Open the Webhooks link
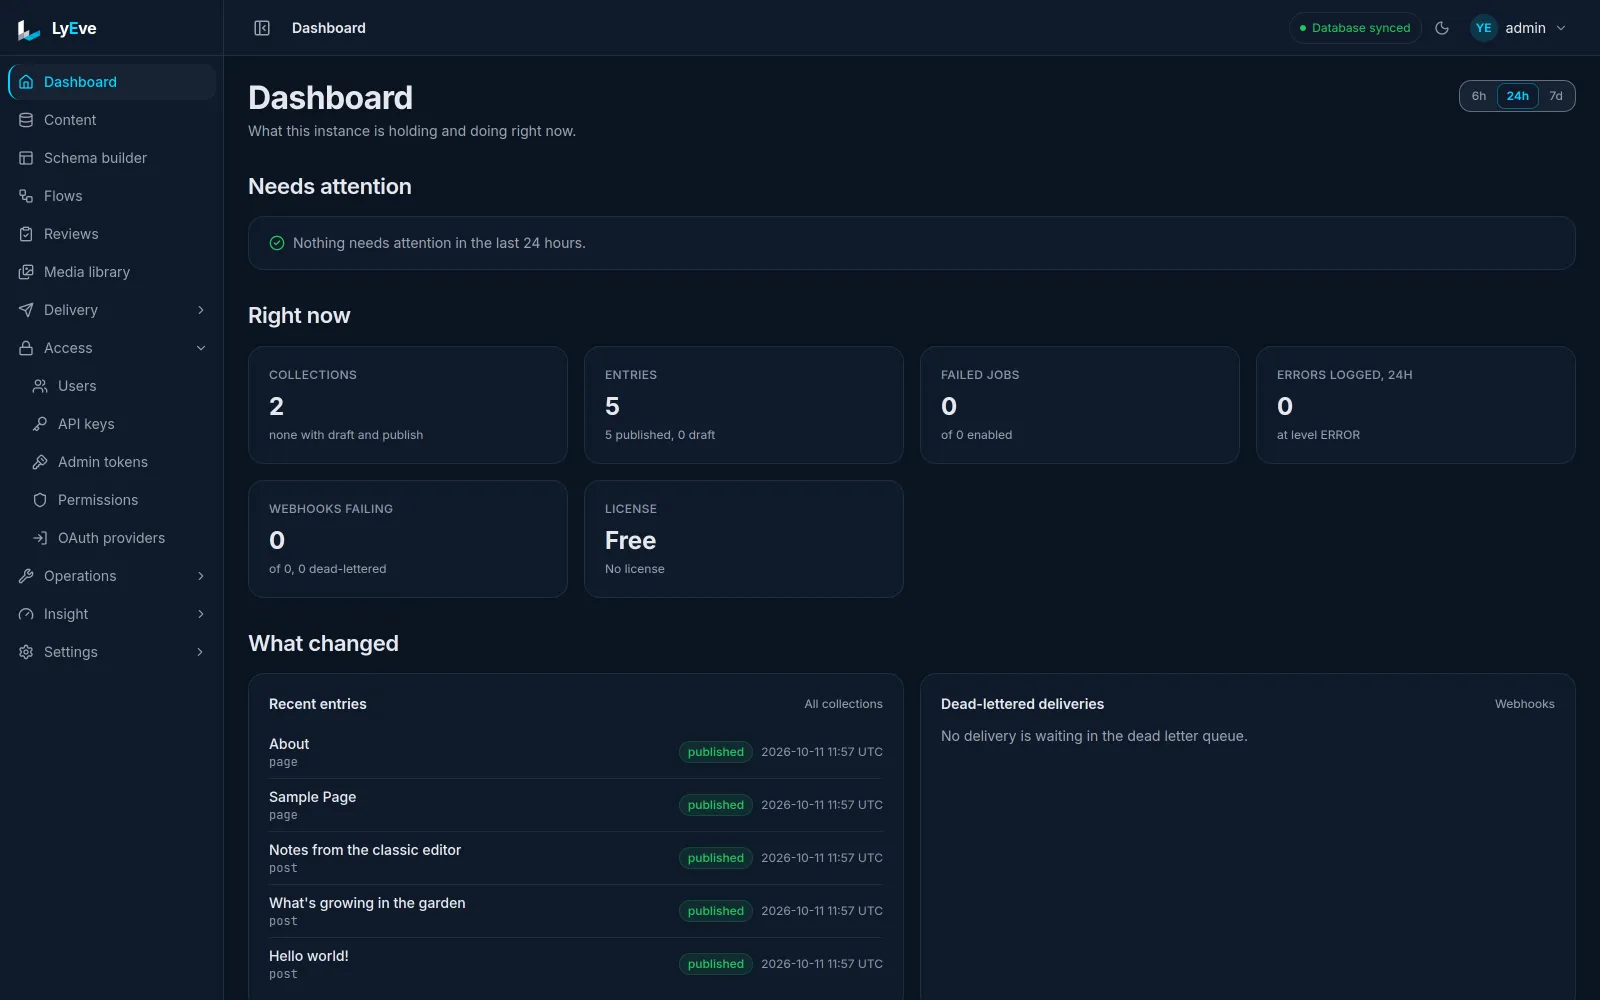This screenshot has width=1600, height=1000. point(1524,704)
